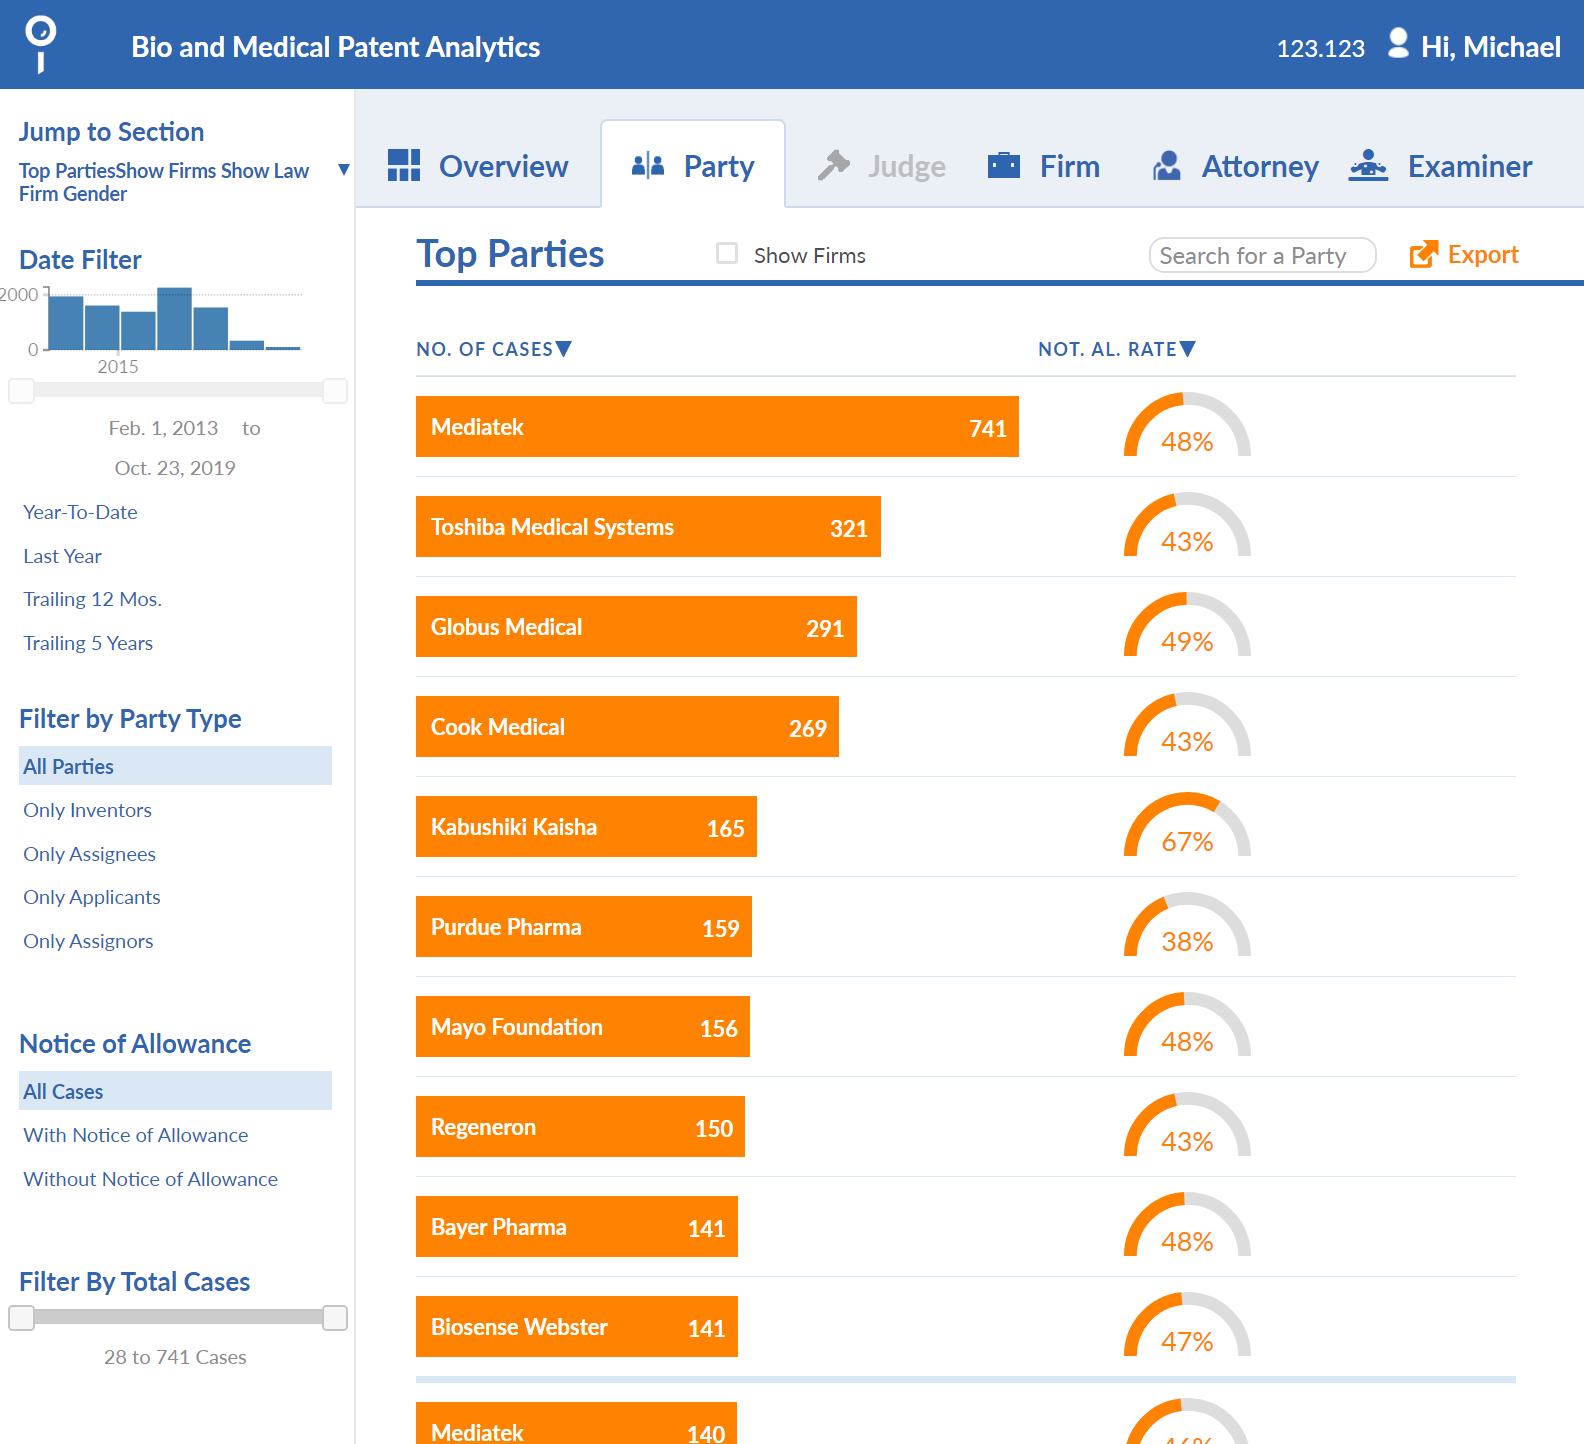Click the Export arrow icon
This screenshot has width=1584, height=1444.
click(1424, 255)
